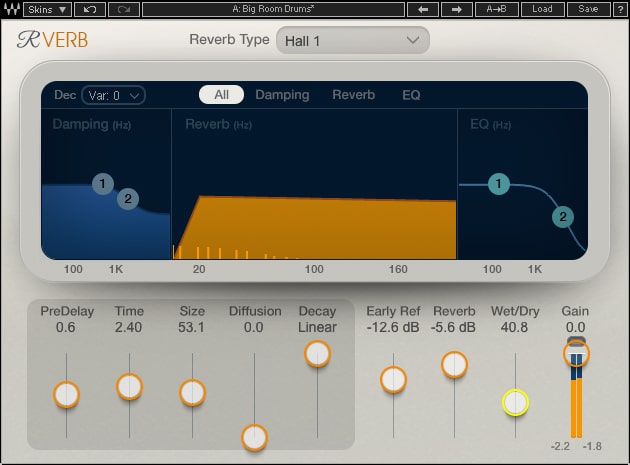The image size is (630, 465).
Task: Click the Decay Linear slider knob
Action: click(317, 353)
